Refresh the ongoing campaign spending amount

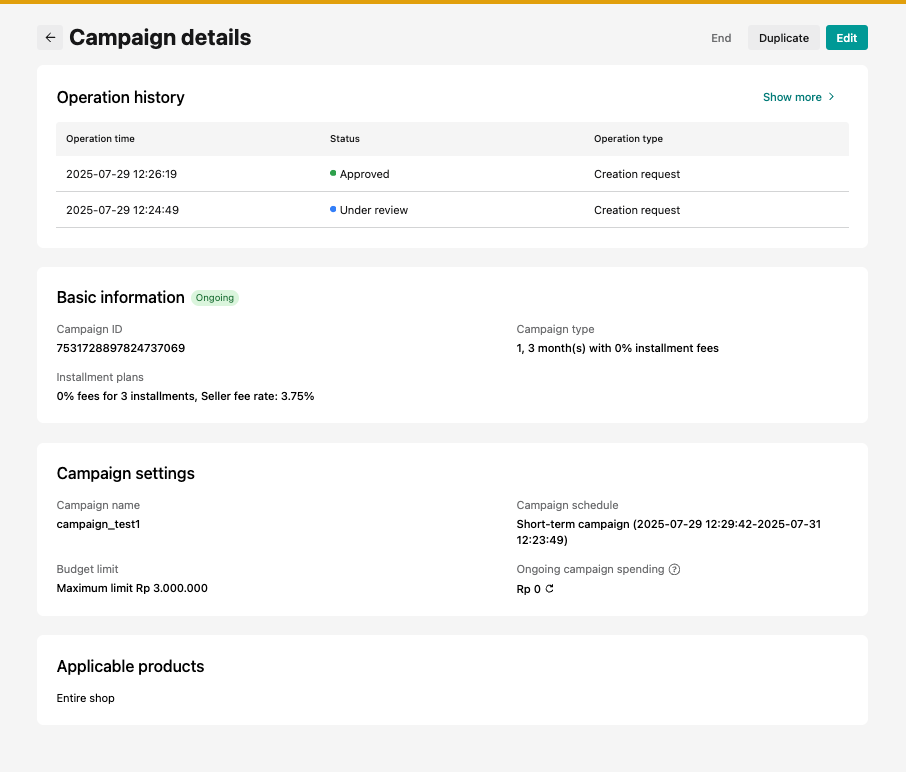pos(549,589)
